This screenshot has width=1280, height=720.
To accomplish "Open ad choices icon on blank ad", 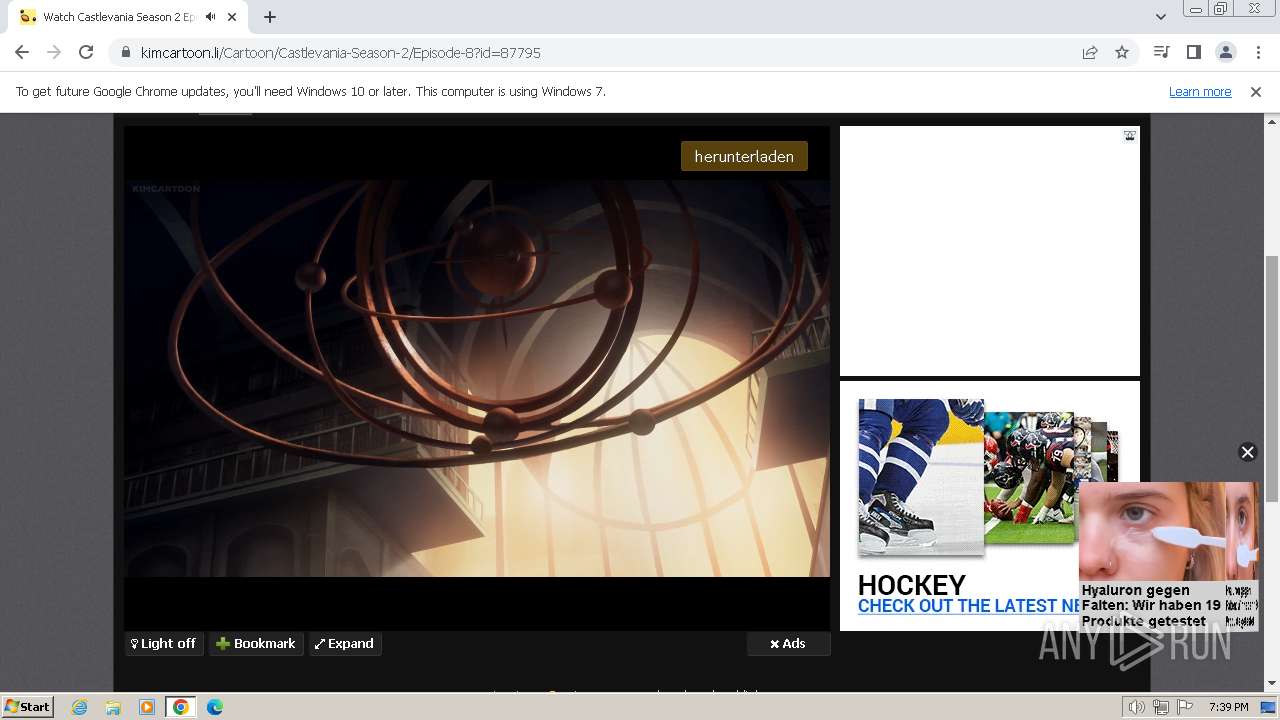I will [x=1129, y=136].
